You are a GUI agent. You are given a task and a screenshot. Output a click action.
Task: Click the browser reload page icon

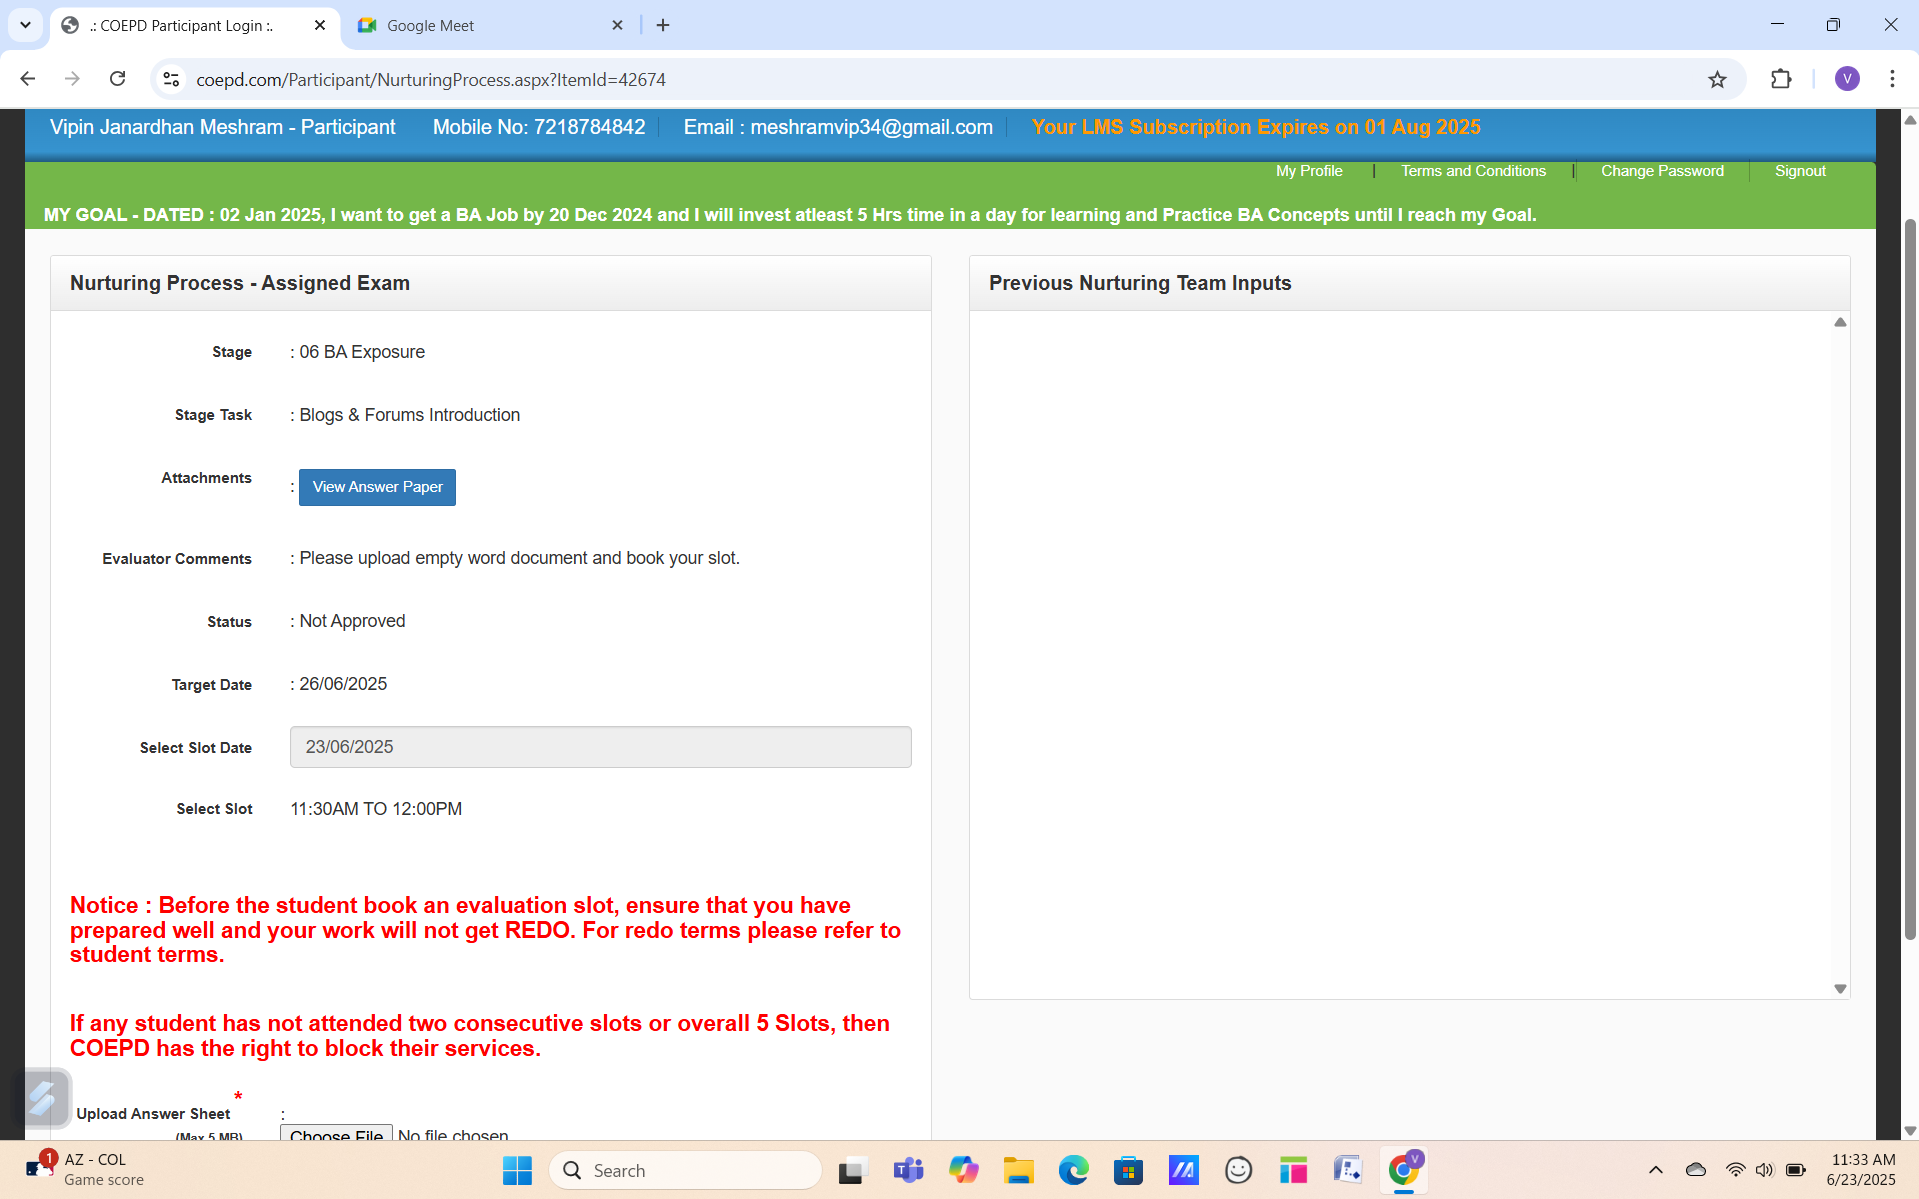click(118, 79)
